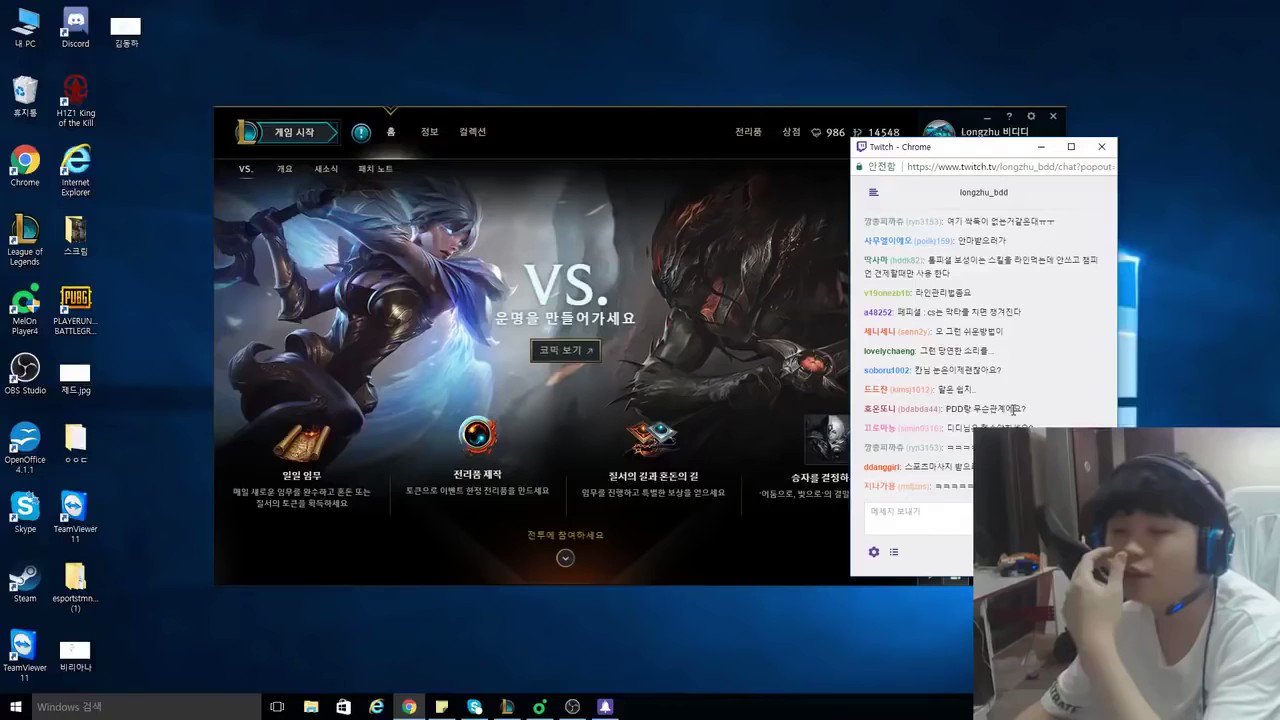This screenshot has width=1280, height=720.
Task: Click the Windows 검색 search box
Action: coord(146,707)
